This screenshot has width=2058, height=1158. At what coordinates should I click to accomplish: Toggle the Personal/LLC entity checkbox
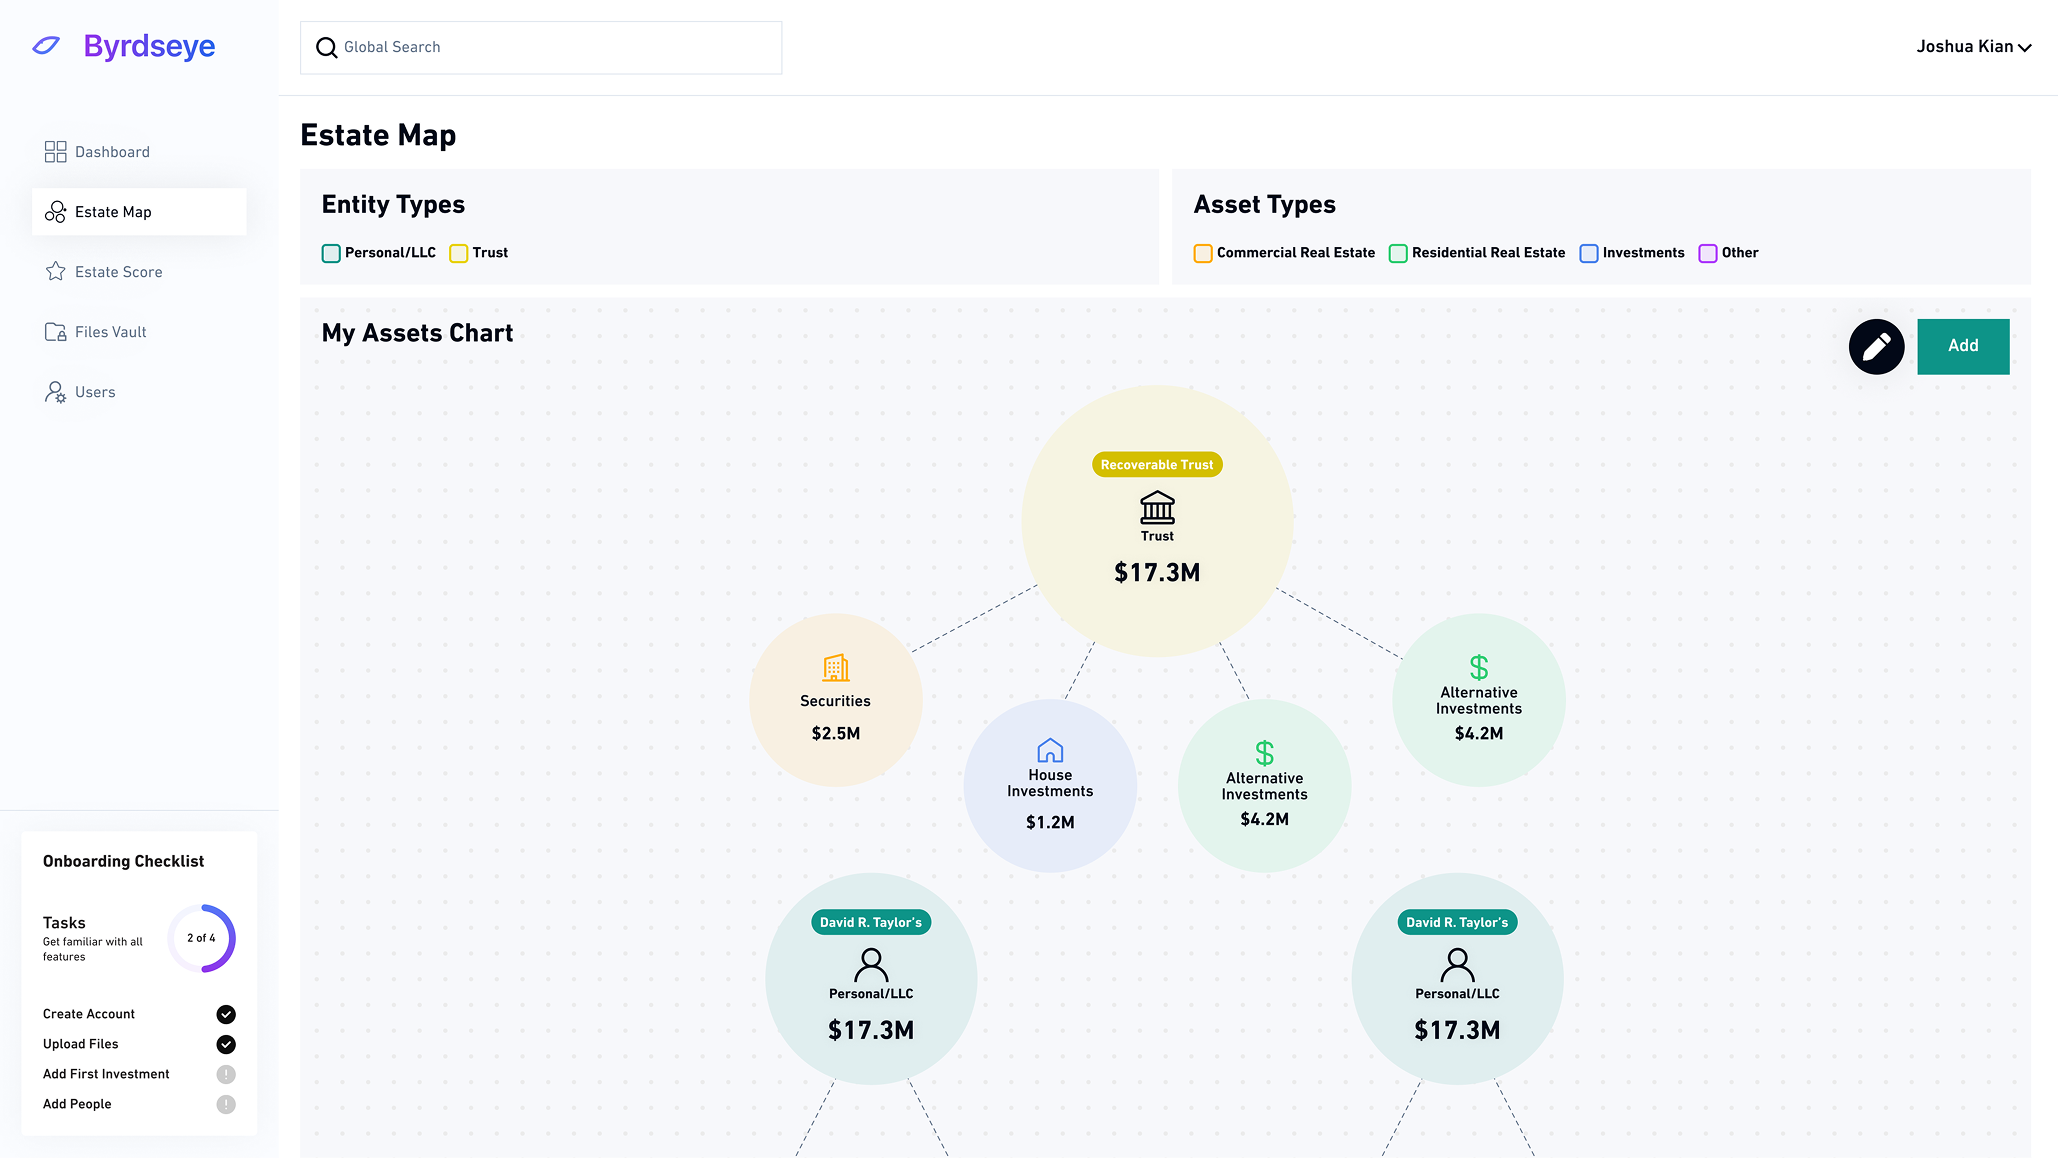click(331, 253)
